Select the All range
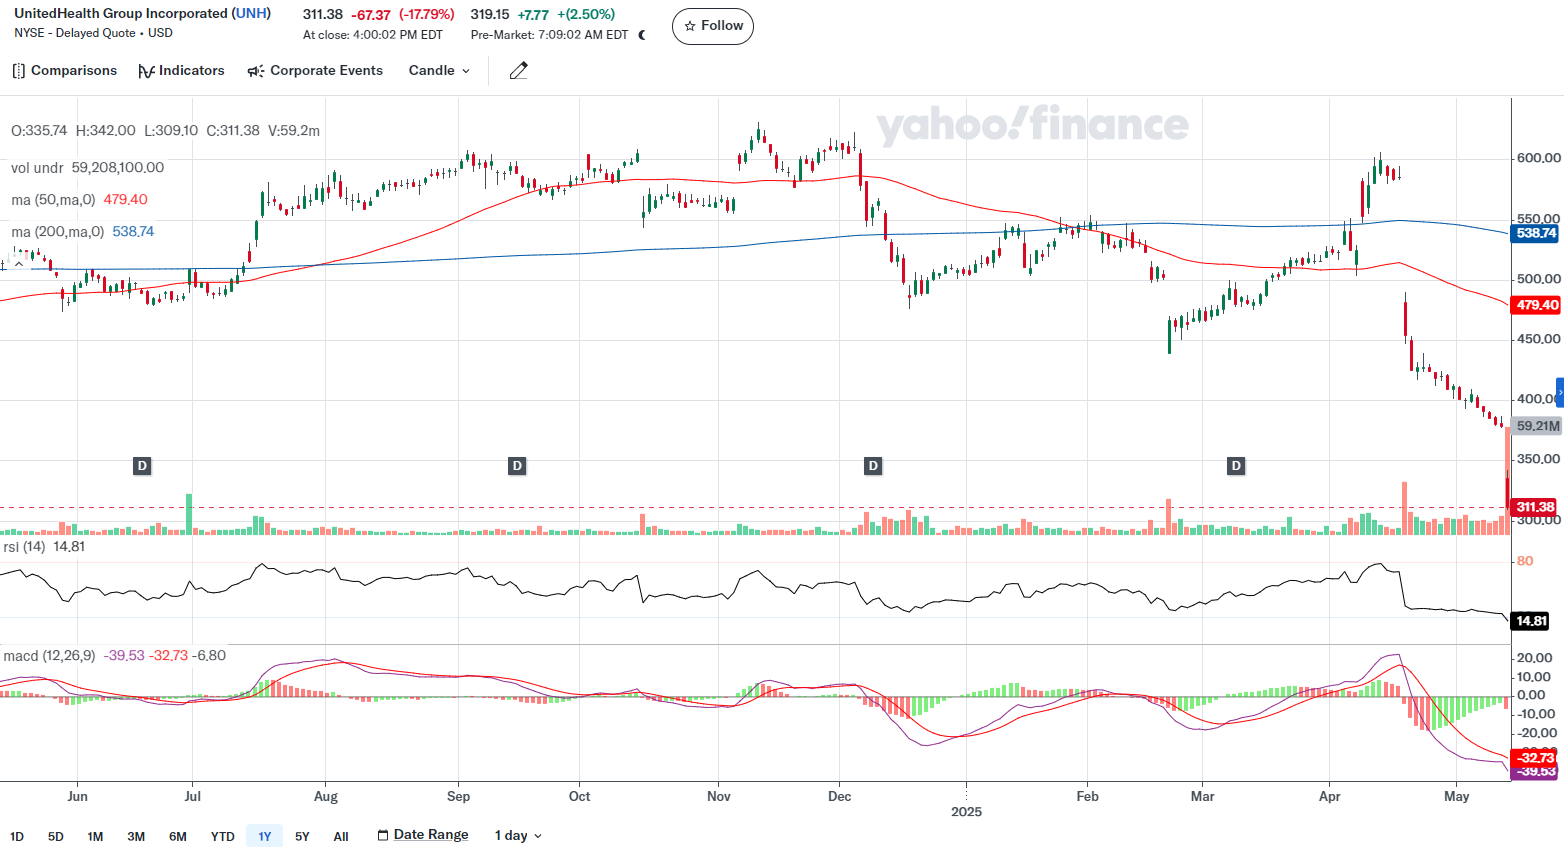Image resolution: width=1564 pixels, height=847 pixels. coord(341,837)
